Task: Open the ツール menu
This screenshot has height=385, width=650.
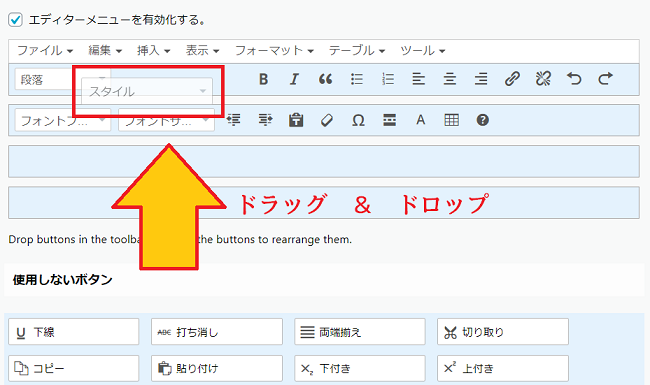Action: tap(422, 51)
